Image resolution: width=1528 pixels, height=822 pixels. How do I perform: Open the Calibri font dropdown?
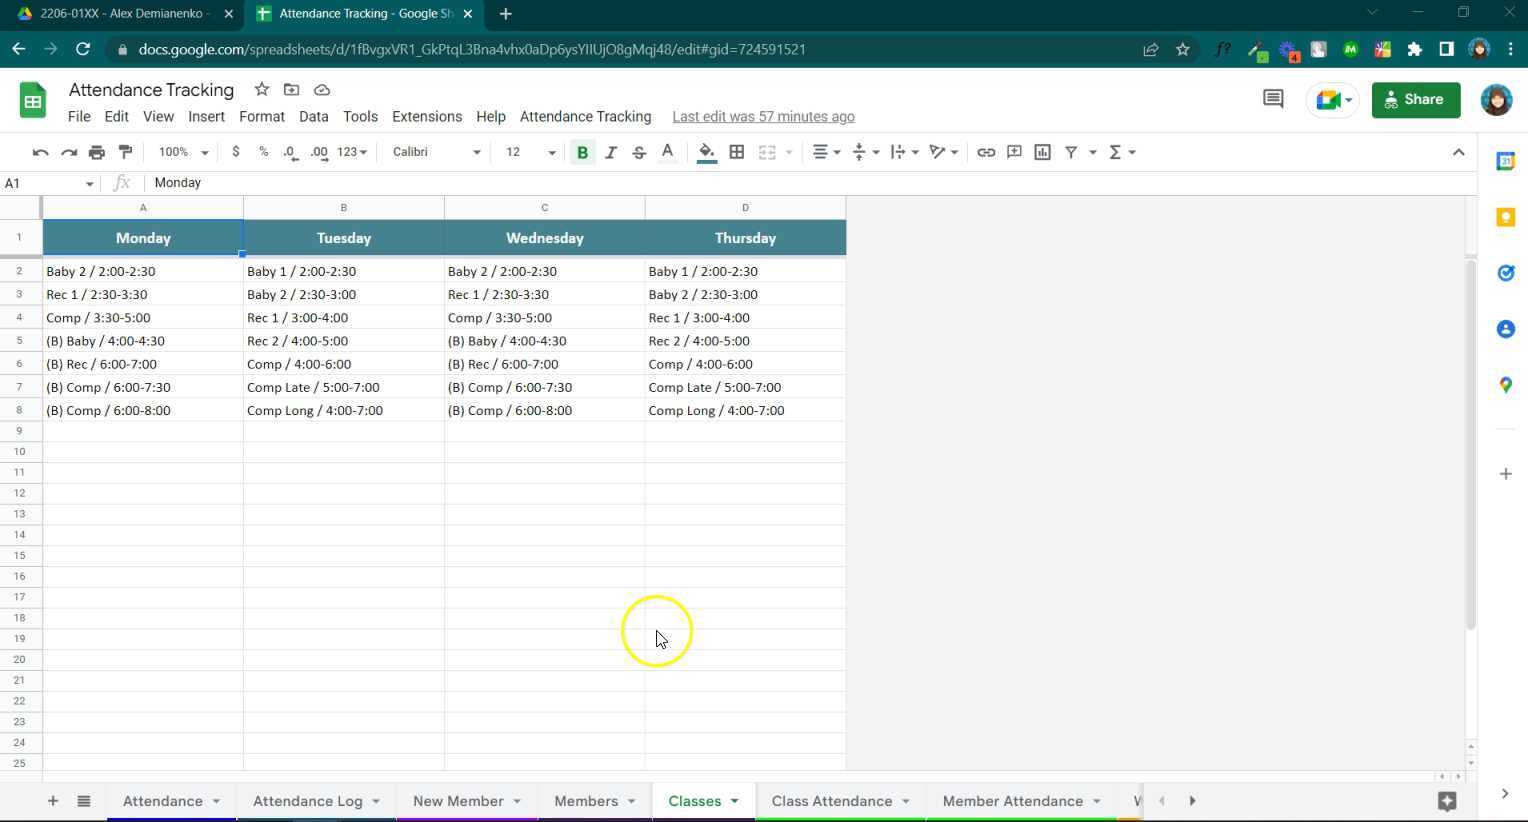point(436,152)
